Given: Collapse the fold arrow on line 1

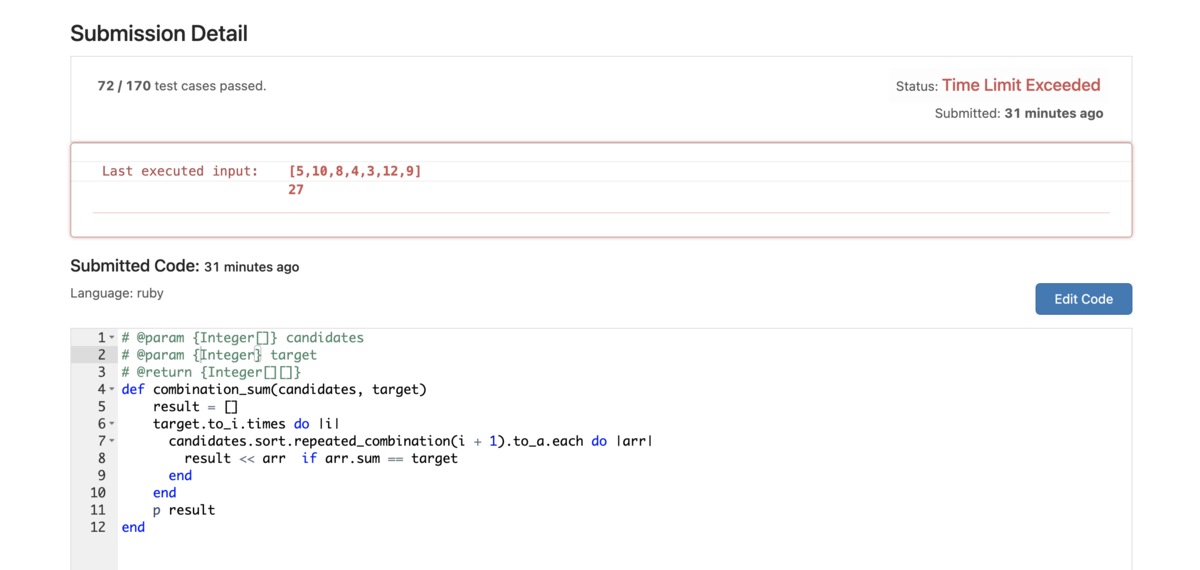Looking at the screenshot, I should coord(112,338).
